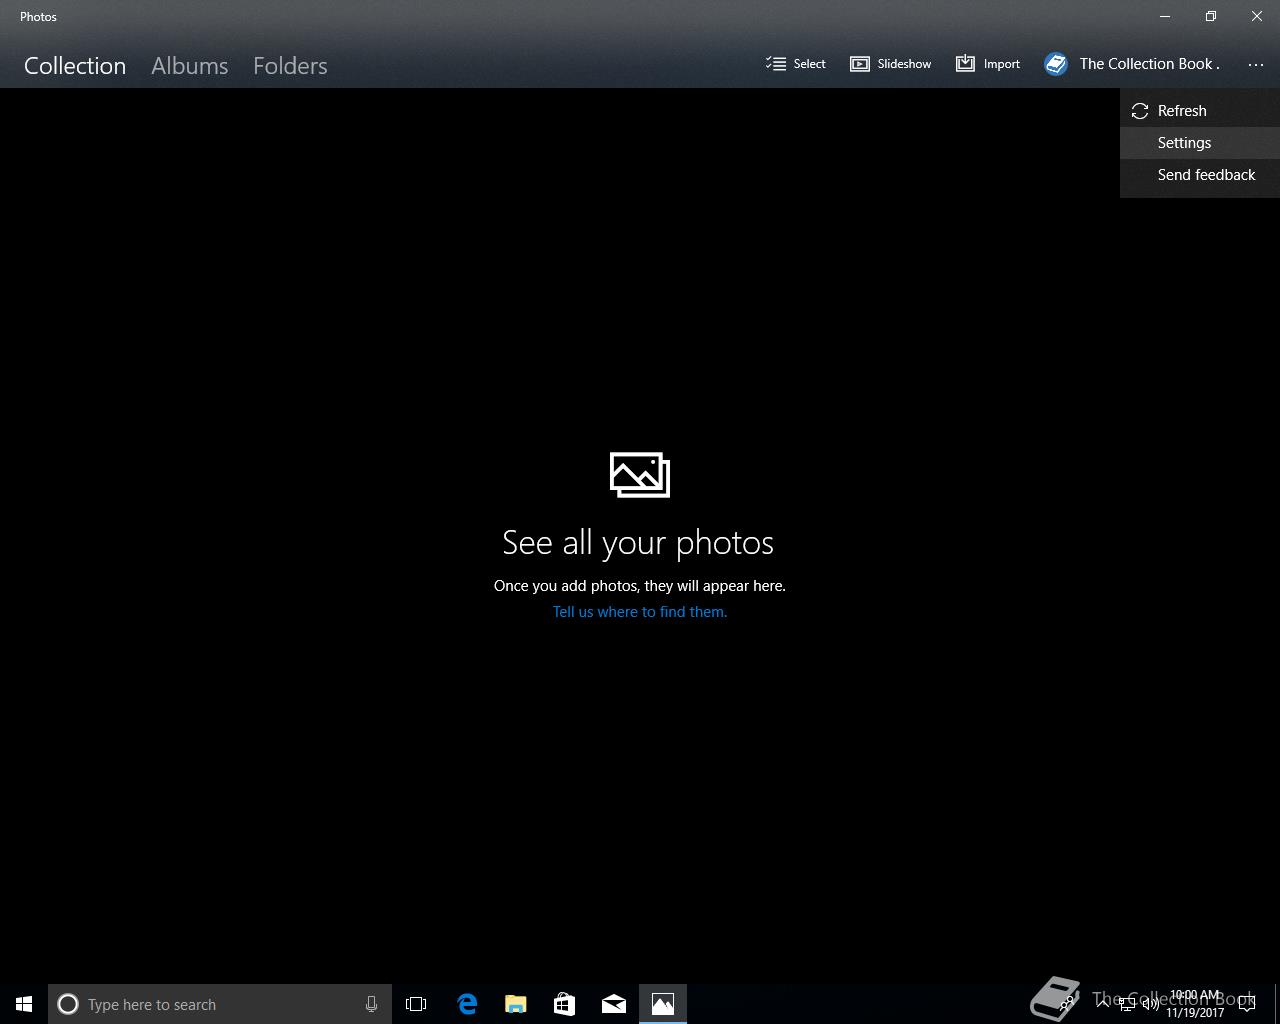Screen dimensions: 1280x1024
Task: Start a Slideshow
Action: click(891, 64)
